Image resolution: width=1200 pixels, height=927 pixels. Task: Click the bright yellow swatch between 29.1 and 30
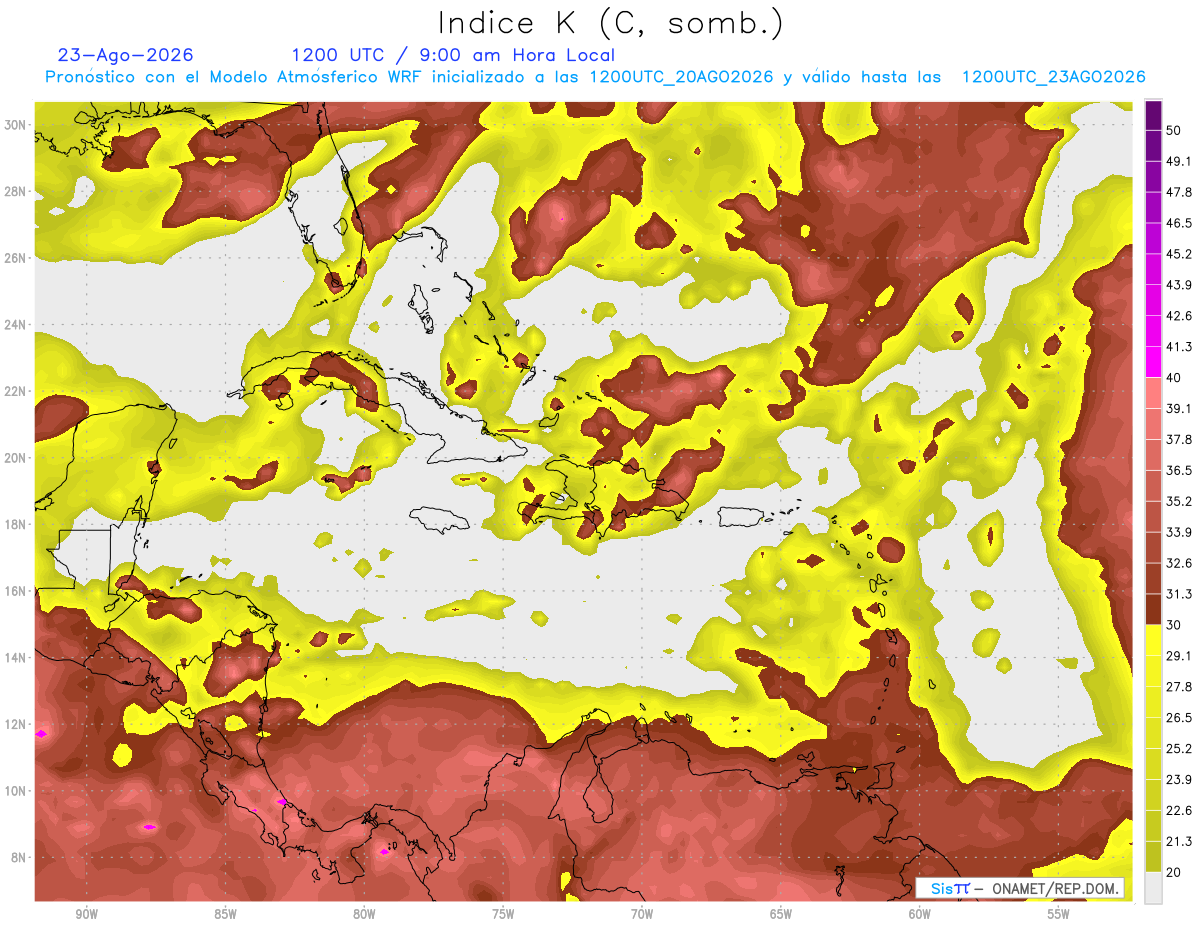point(1153,640)
